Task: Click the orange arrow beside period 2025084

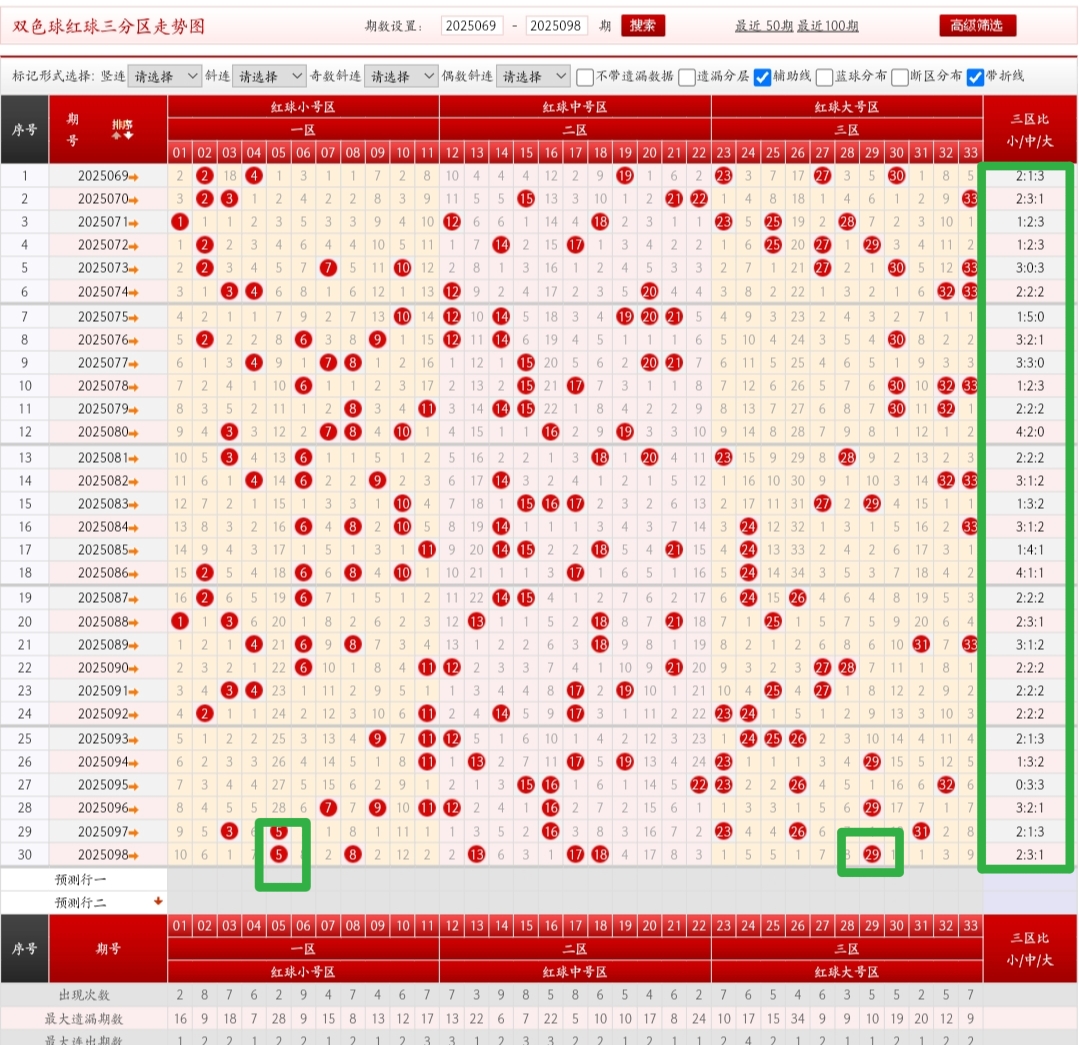Action: 134,528
